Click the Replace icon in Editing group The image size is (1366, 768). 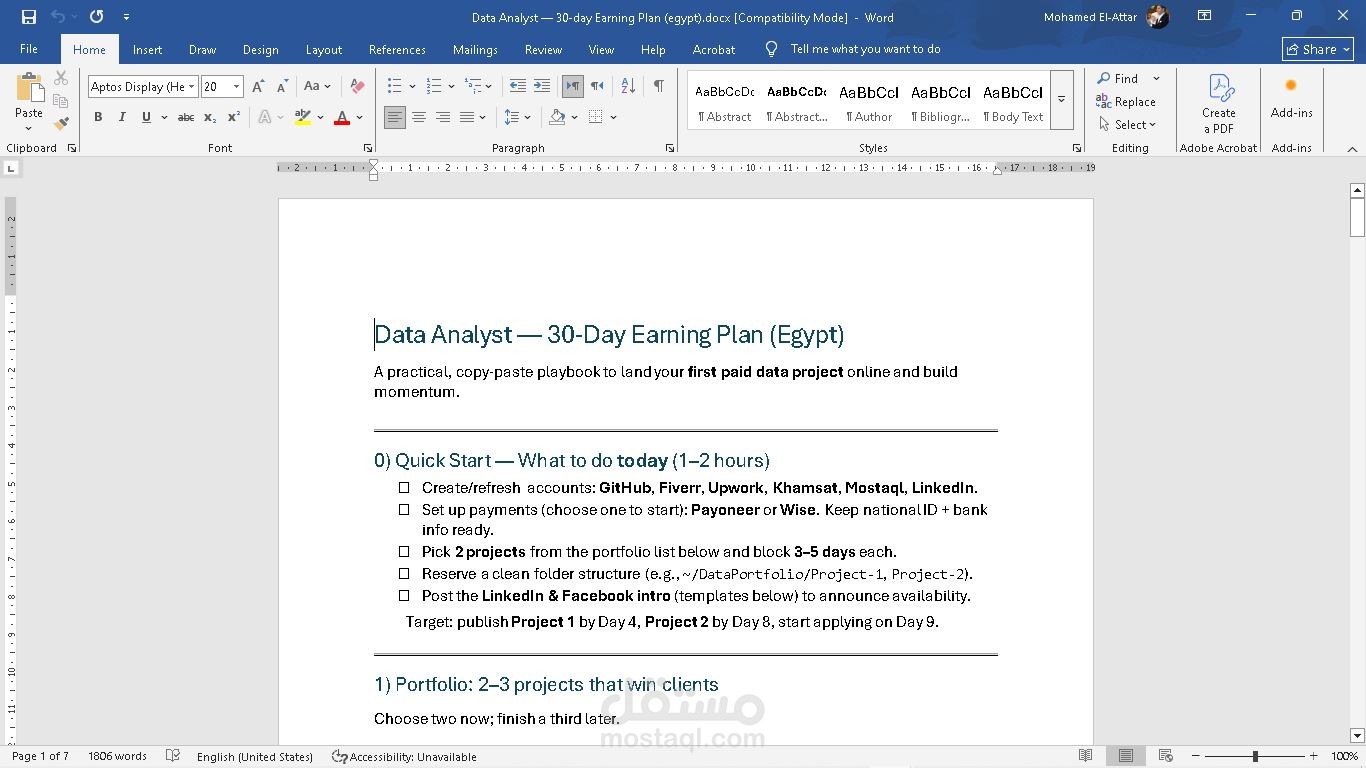pos(1126,102)
